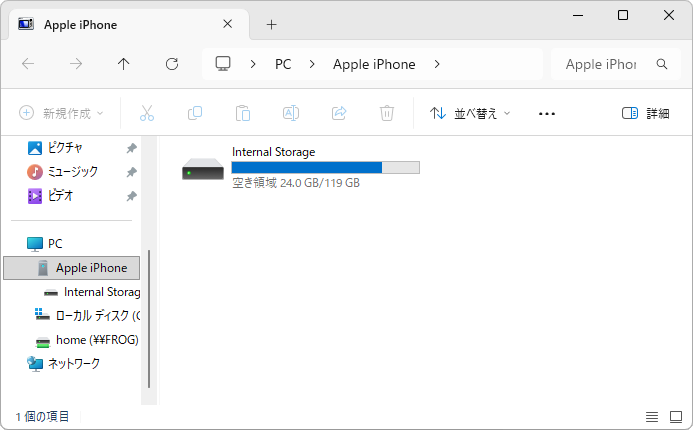Minimize the File Explorer window
The width and height of the screenshot is (693, 430).
tap(578, 15)
